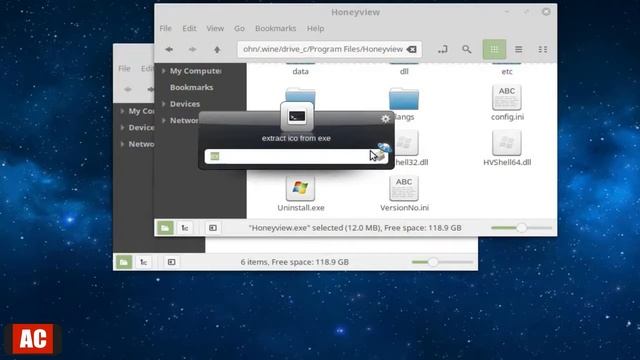Select Bookmarks in the sidebar
Image resolution: width=640 pixels, height=360 pixels.
(x=191, y=87)
